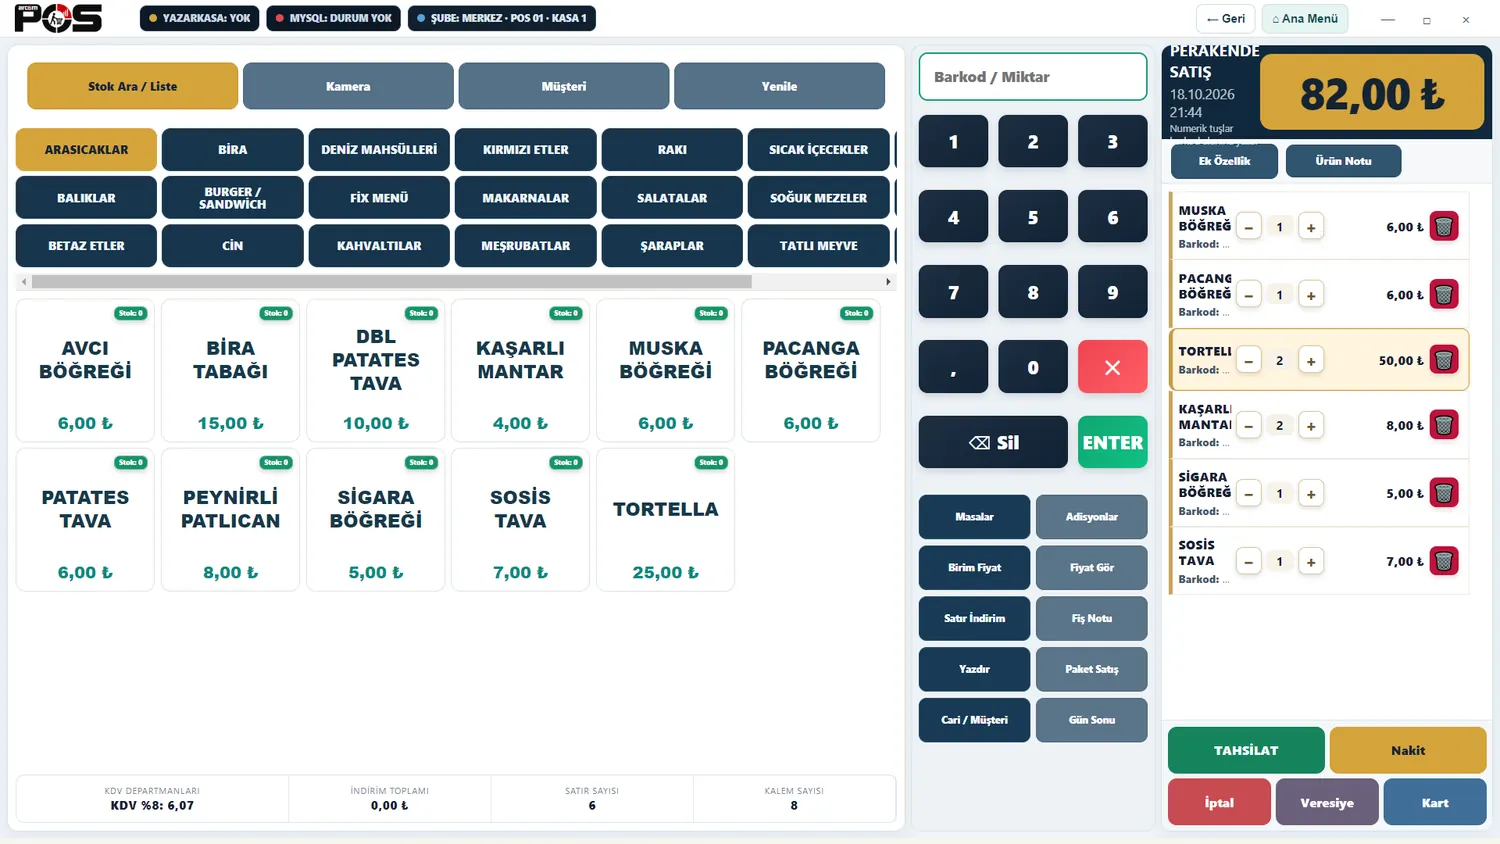
Task: Decrease PACANGA BÖĞREĞİ quantity in cart
Action: pyautogui.click(x=1248, y=295)
